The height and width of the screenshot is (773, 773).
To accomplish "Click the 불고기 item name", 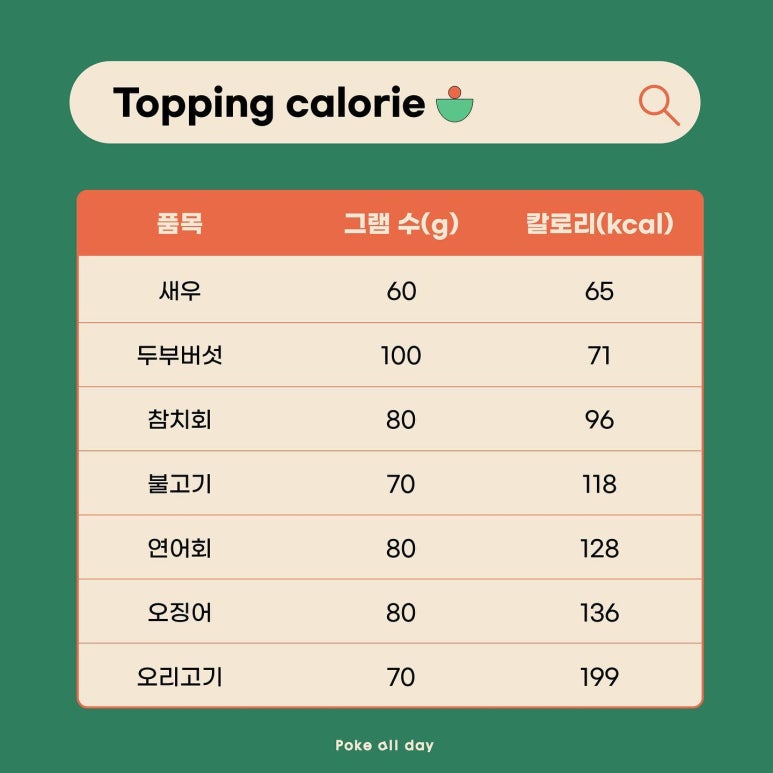I will point(179,484).
